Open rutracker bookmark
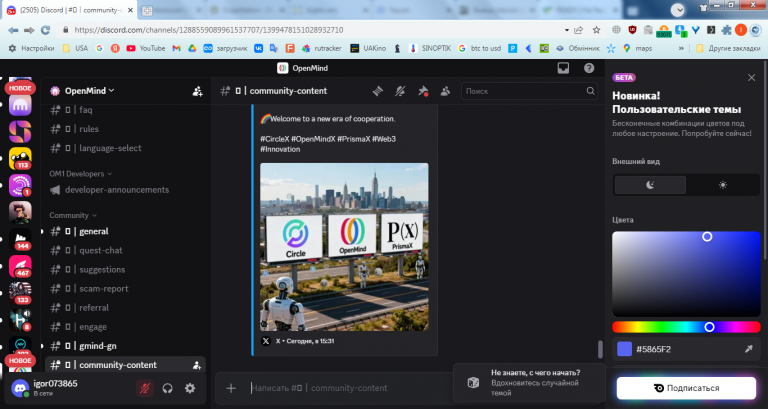Viewport: 768px width, 409px height. [321, 48]
